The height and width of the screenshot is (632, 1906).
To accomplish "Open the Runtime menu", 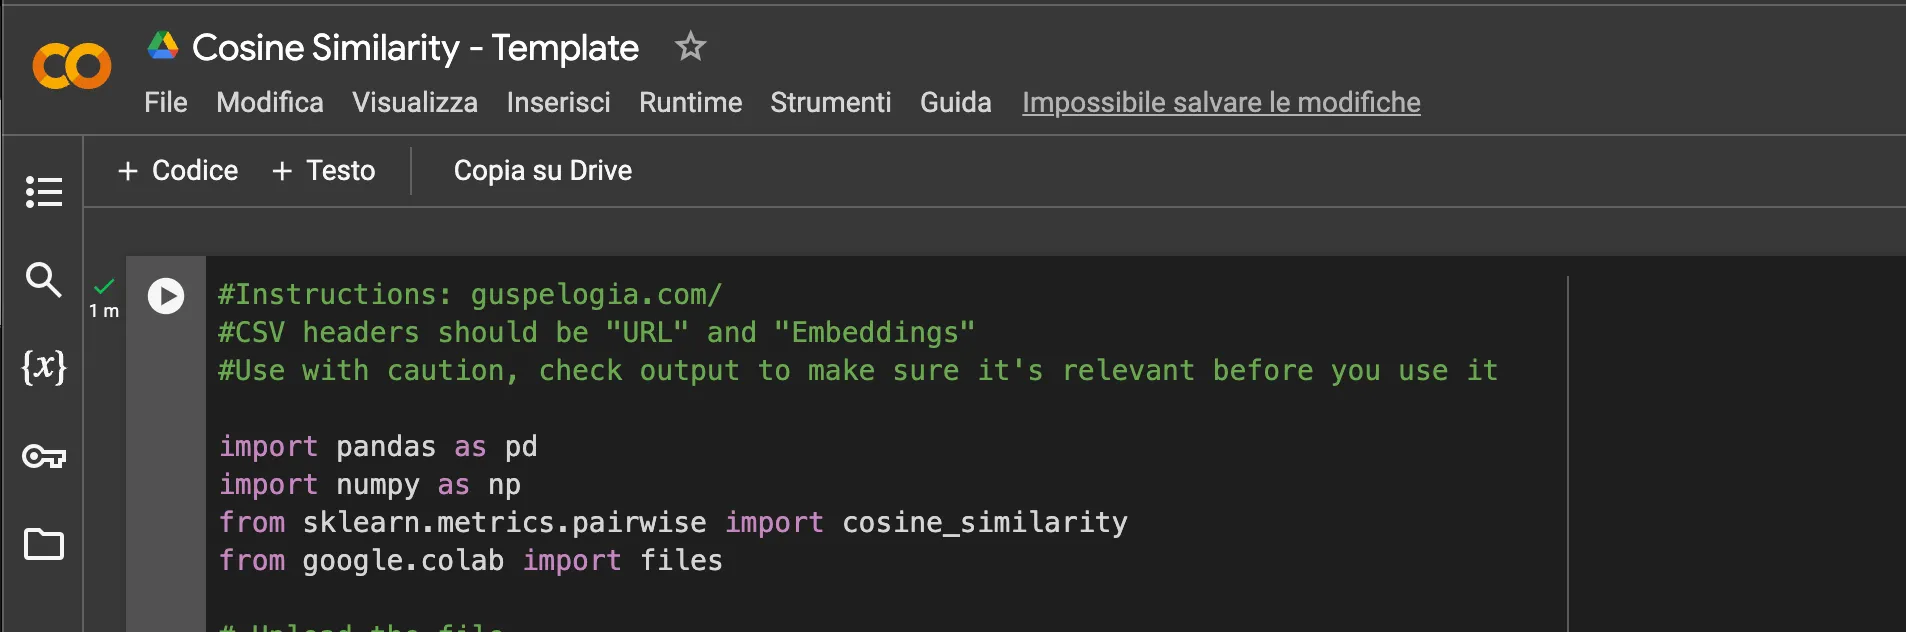I will [x=690, y=102].
